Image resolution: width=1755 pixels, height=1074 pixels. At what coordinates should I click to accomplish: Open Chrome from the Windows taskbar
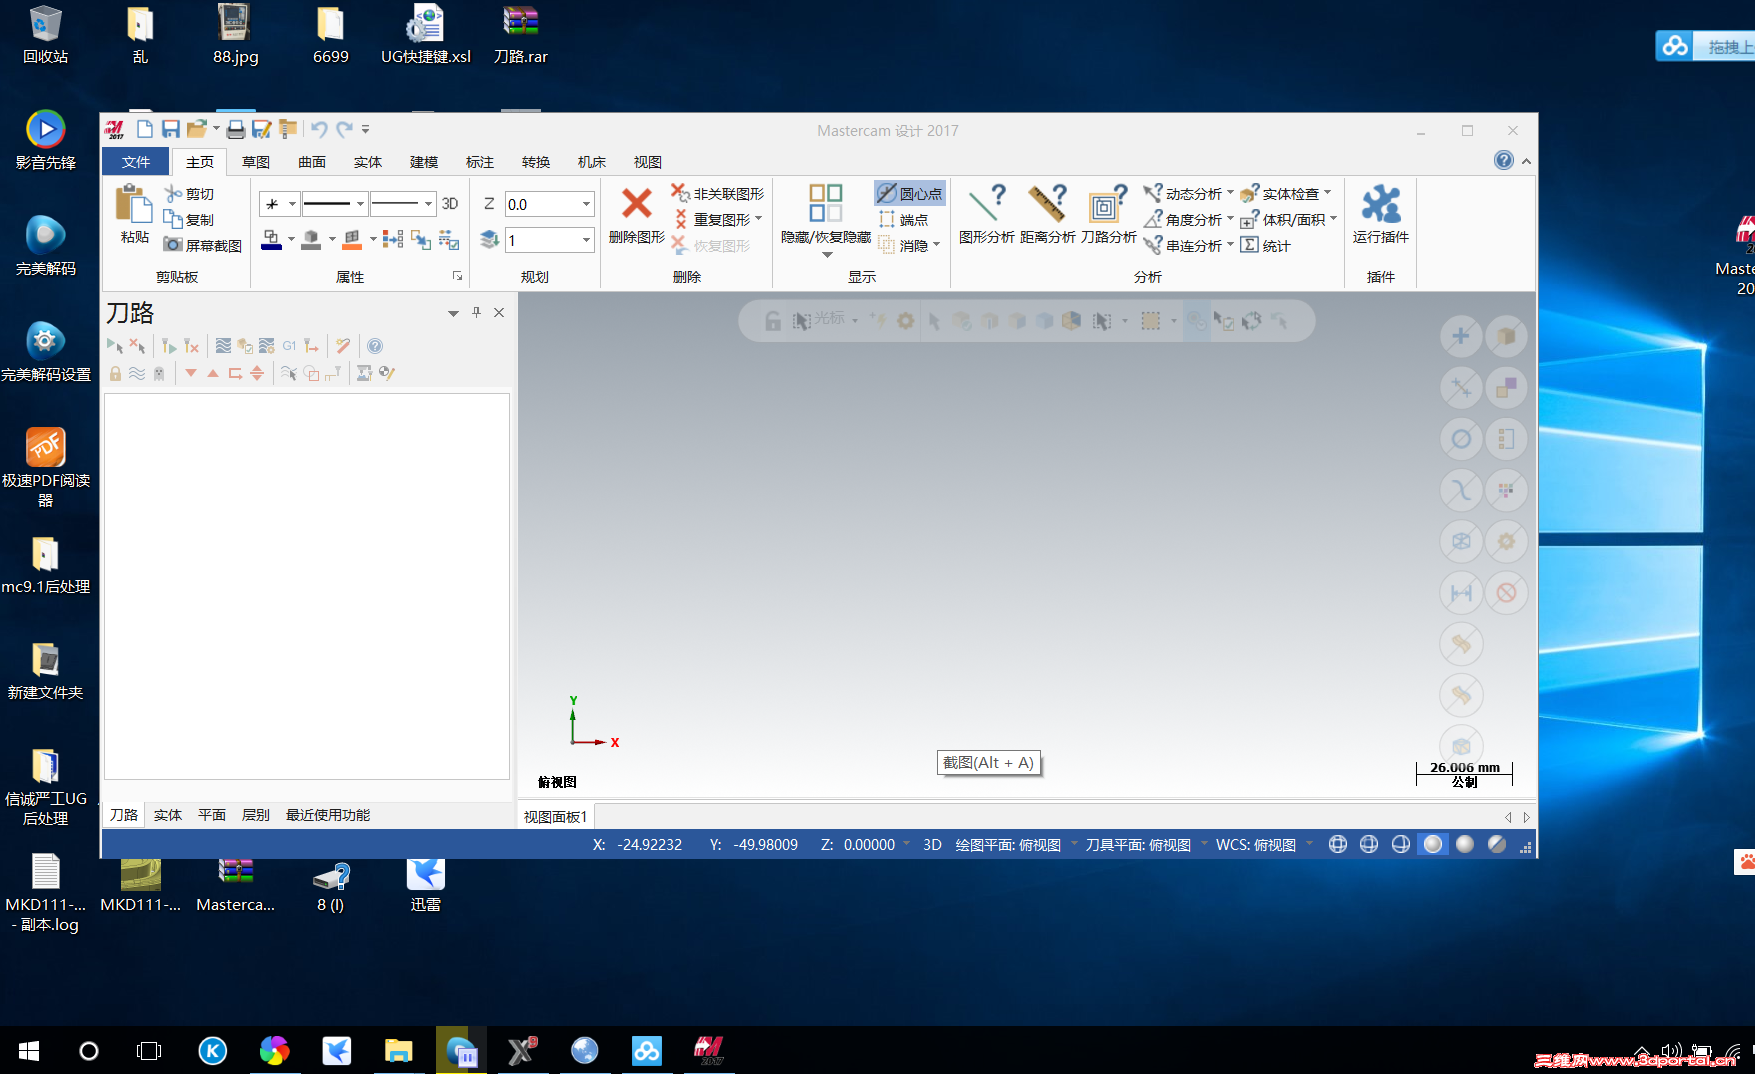pos(275,1051)
